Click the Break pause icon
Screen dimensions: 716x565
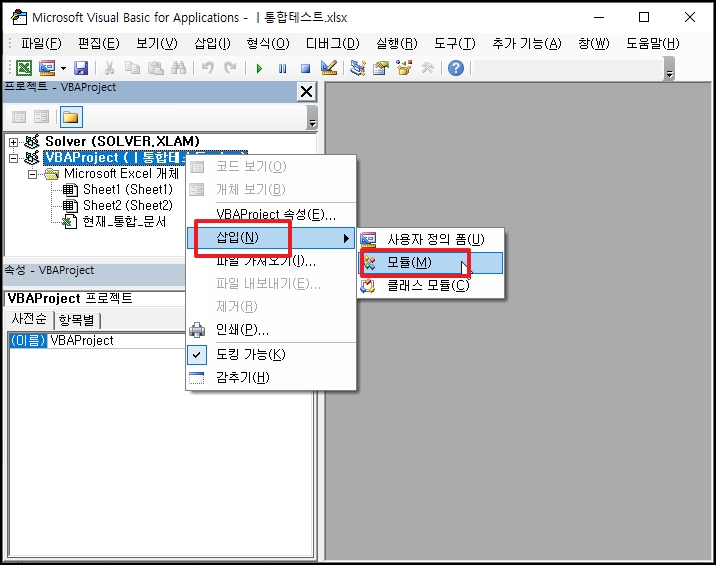pos(283,69)
